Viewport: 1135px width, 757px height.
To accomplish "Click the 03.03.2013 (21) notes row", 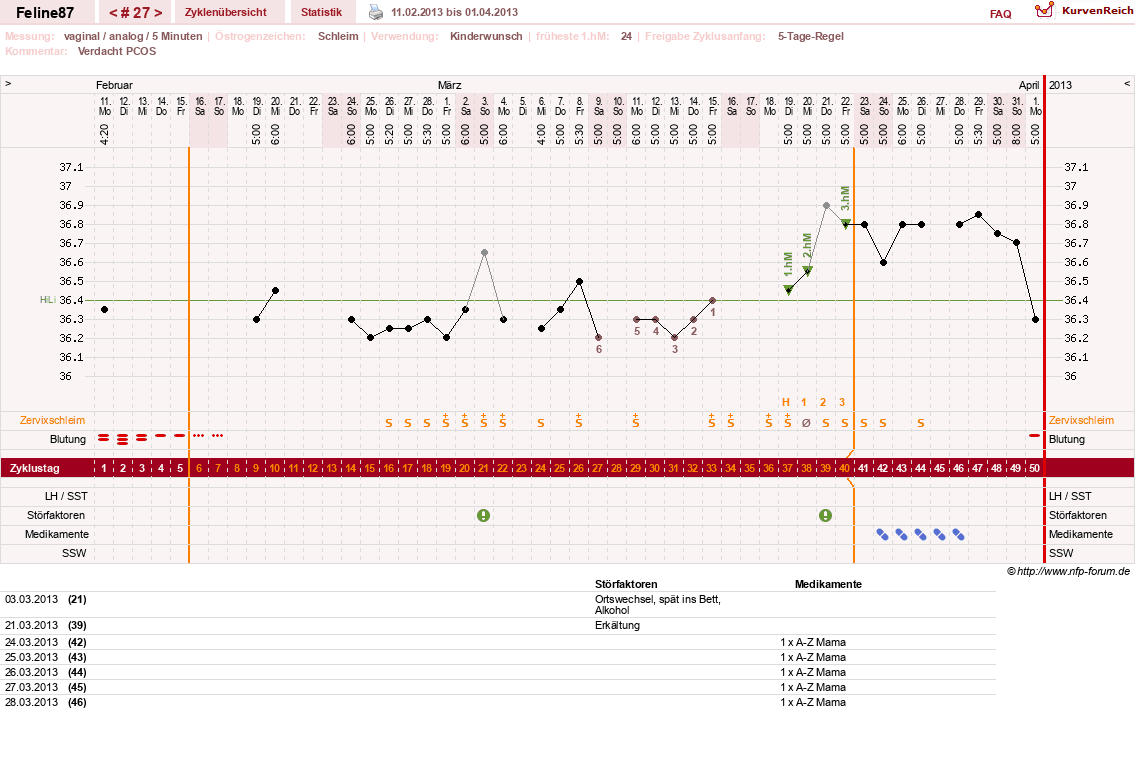I will [499, 604].
